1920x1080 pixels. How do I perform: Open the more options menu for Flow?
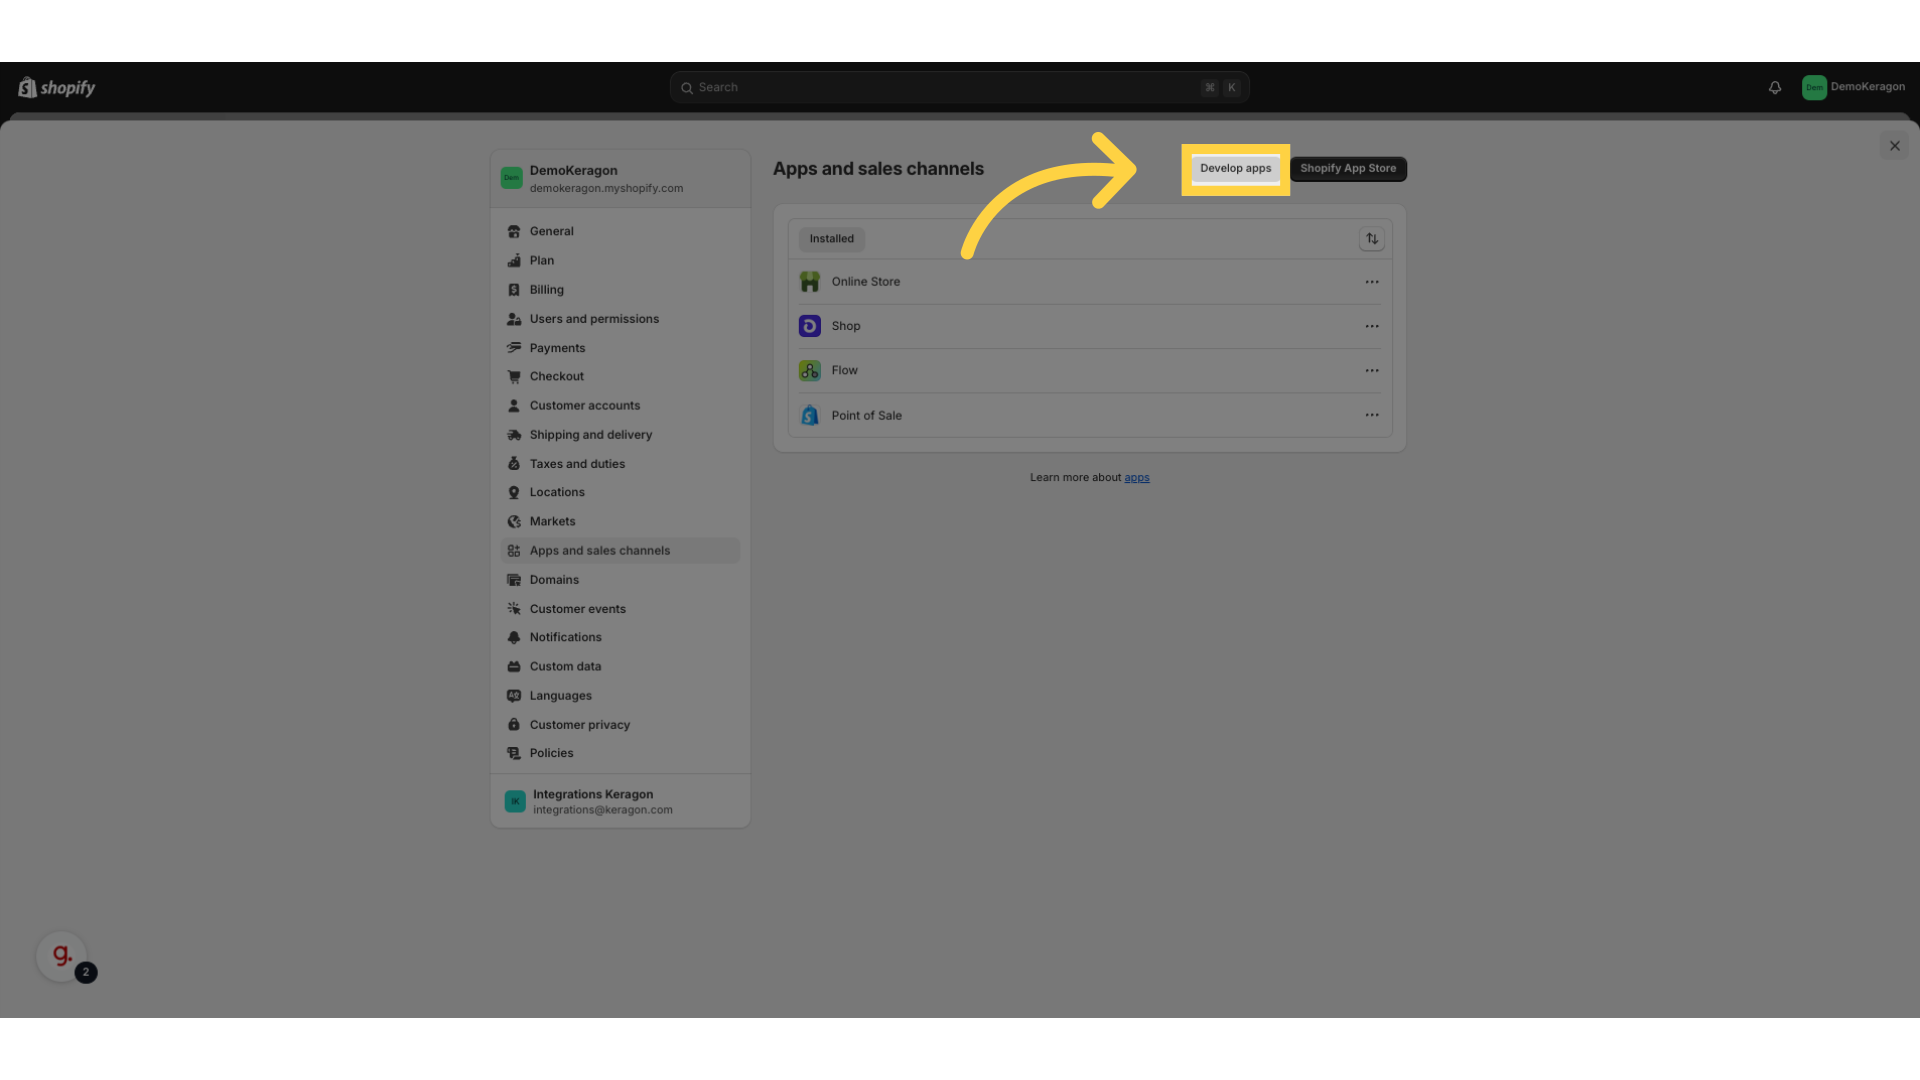point(1372,371)
